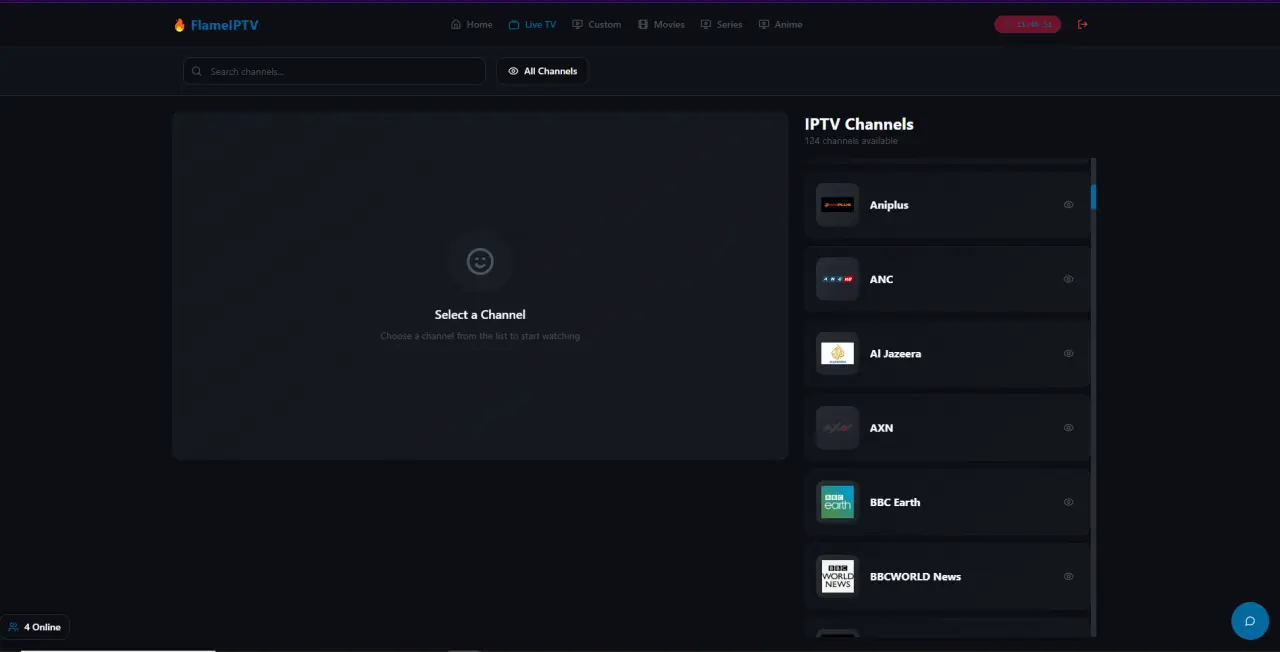1280x652 pixels.
Task: Click the Al Jazeera channel logo
Action: [837, 353]
